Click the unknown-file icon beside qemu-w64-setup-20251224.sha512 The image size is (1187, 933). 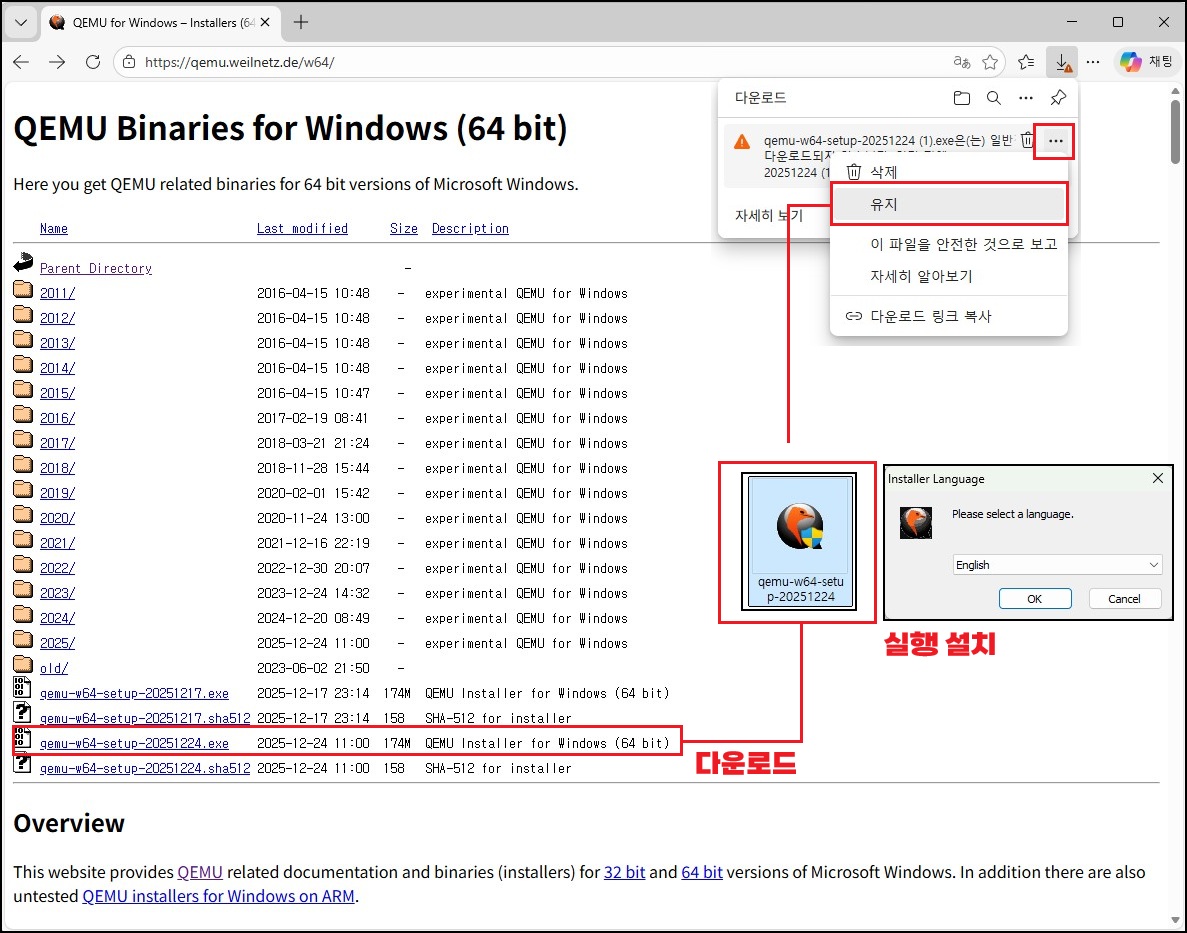22,764
